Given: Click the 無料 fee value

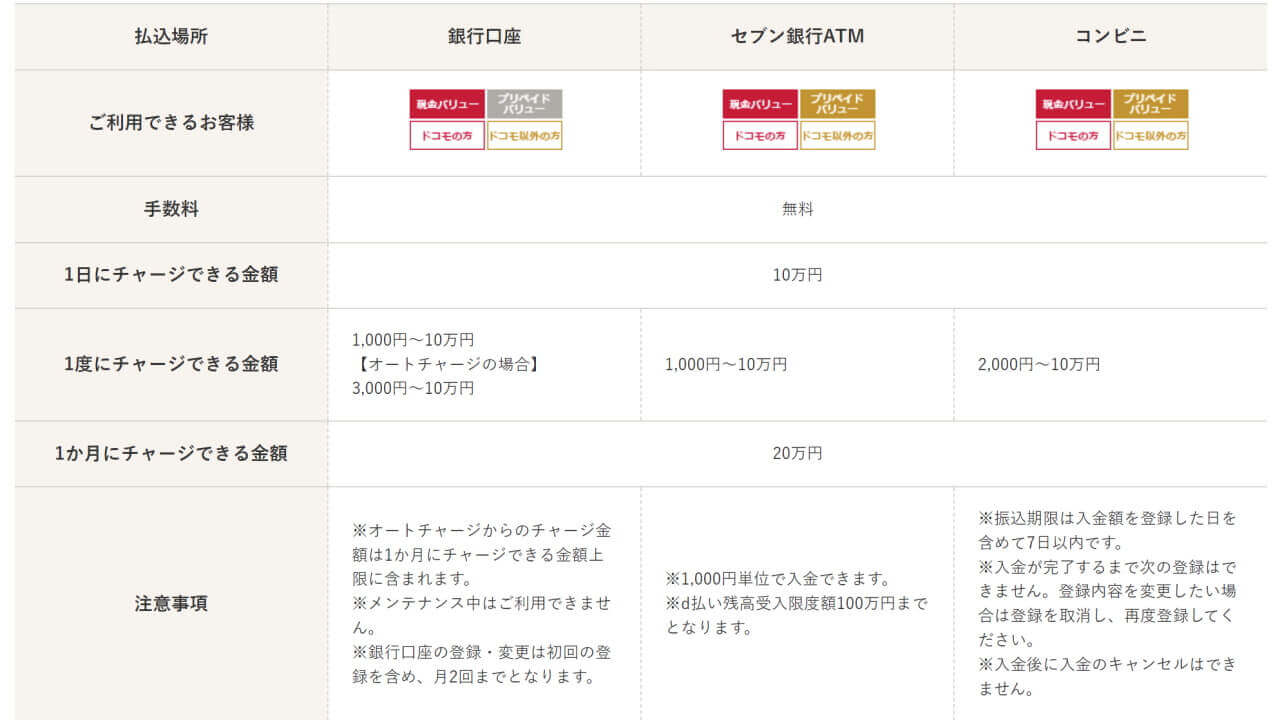Looking at the screenshot, I should click(797, 209).
